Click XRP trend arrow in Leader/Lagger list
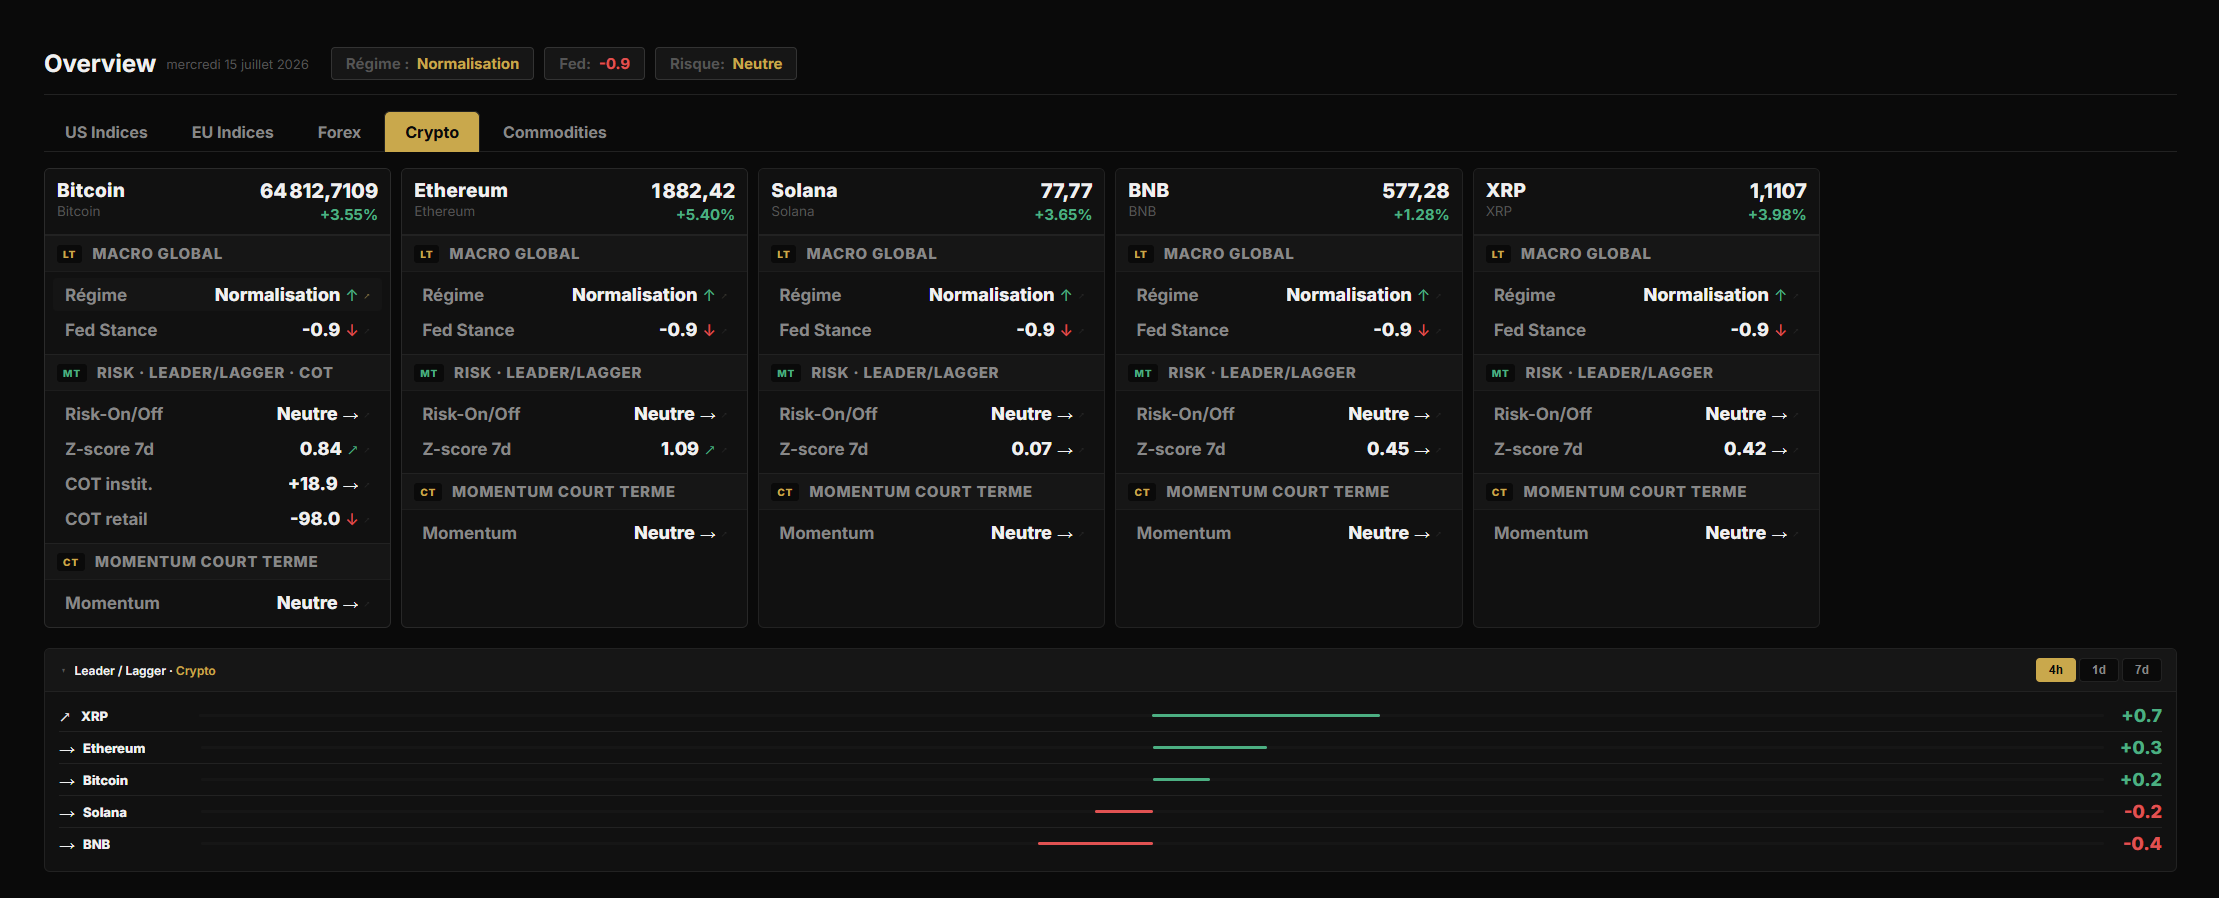The width and height of the screenshot is (2219, 898). point(65,717)
